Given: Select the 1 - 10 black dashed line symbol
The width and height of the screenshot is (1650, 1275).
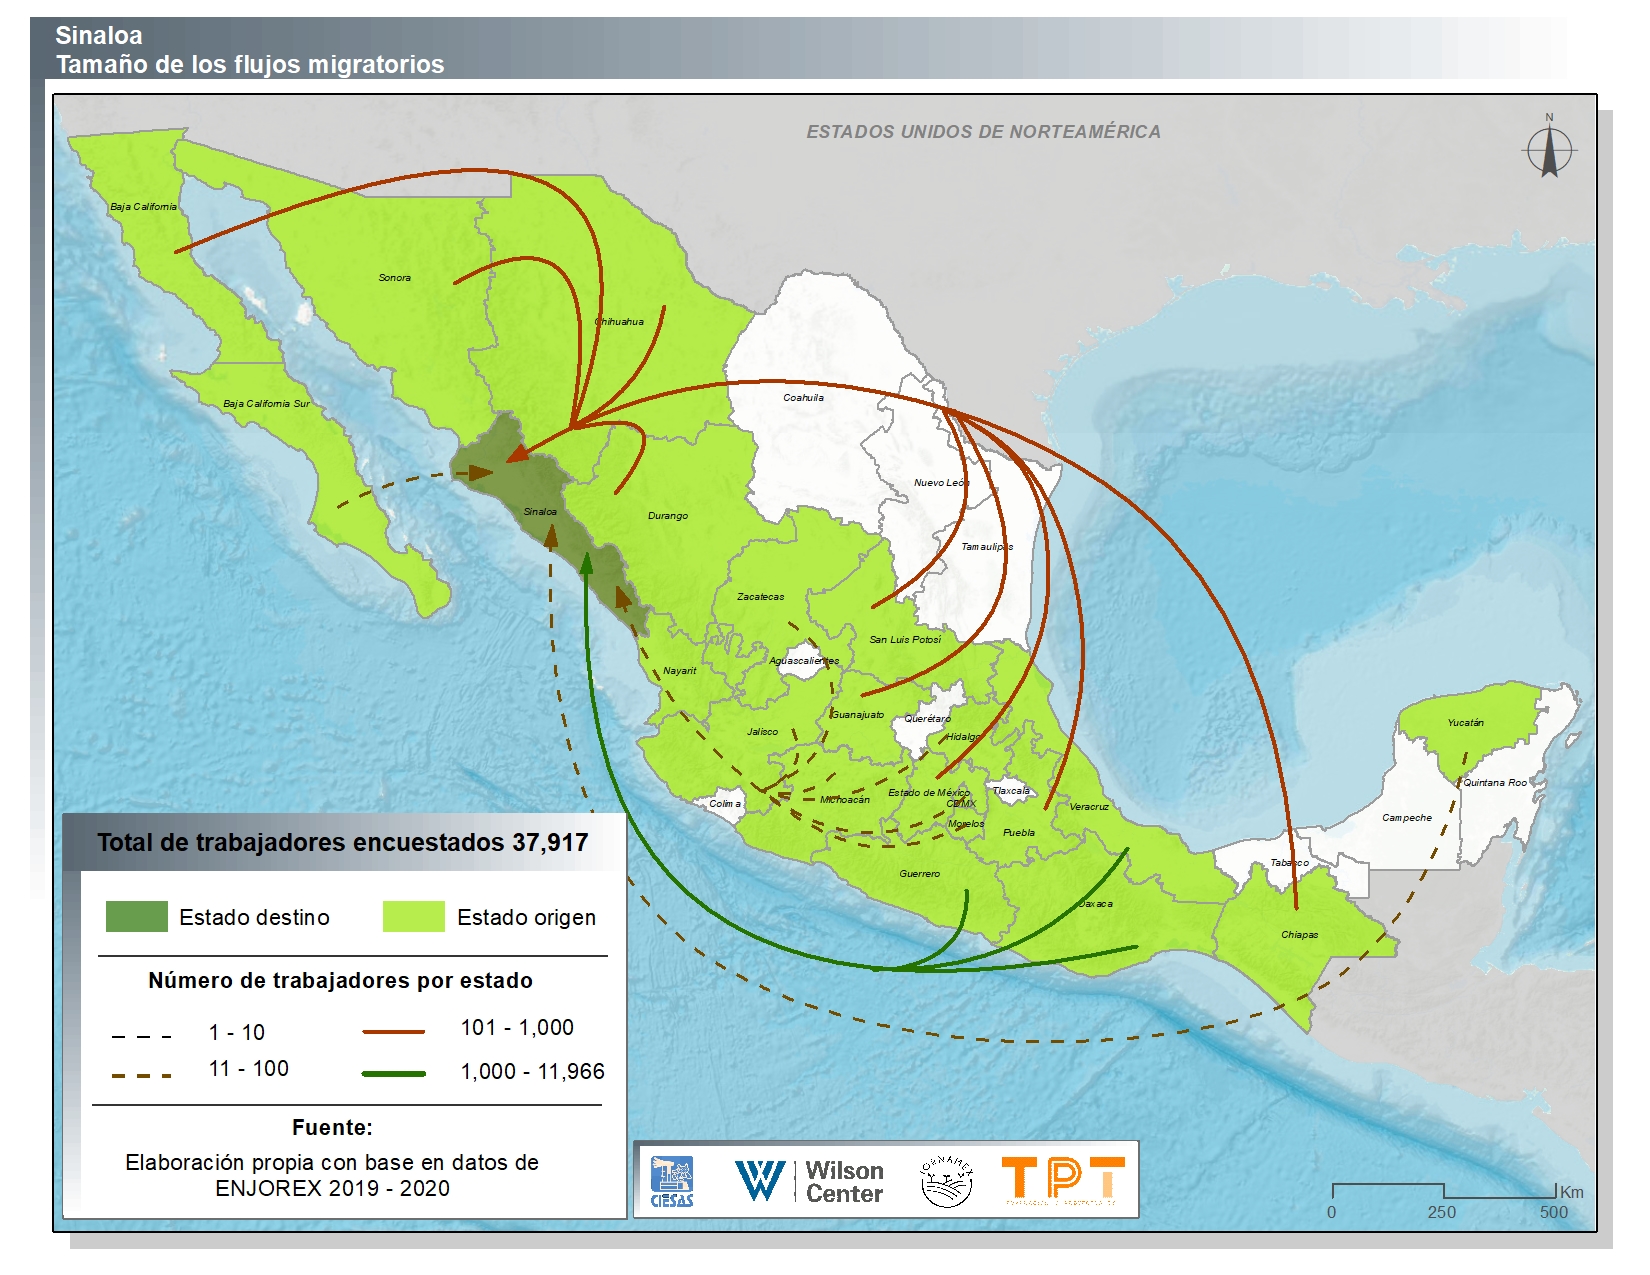Looking at the screenshot, I should click(141, 1036).
